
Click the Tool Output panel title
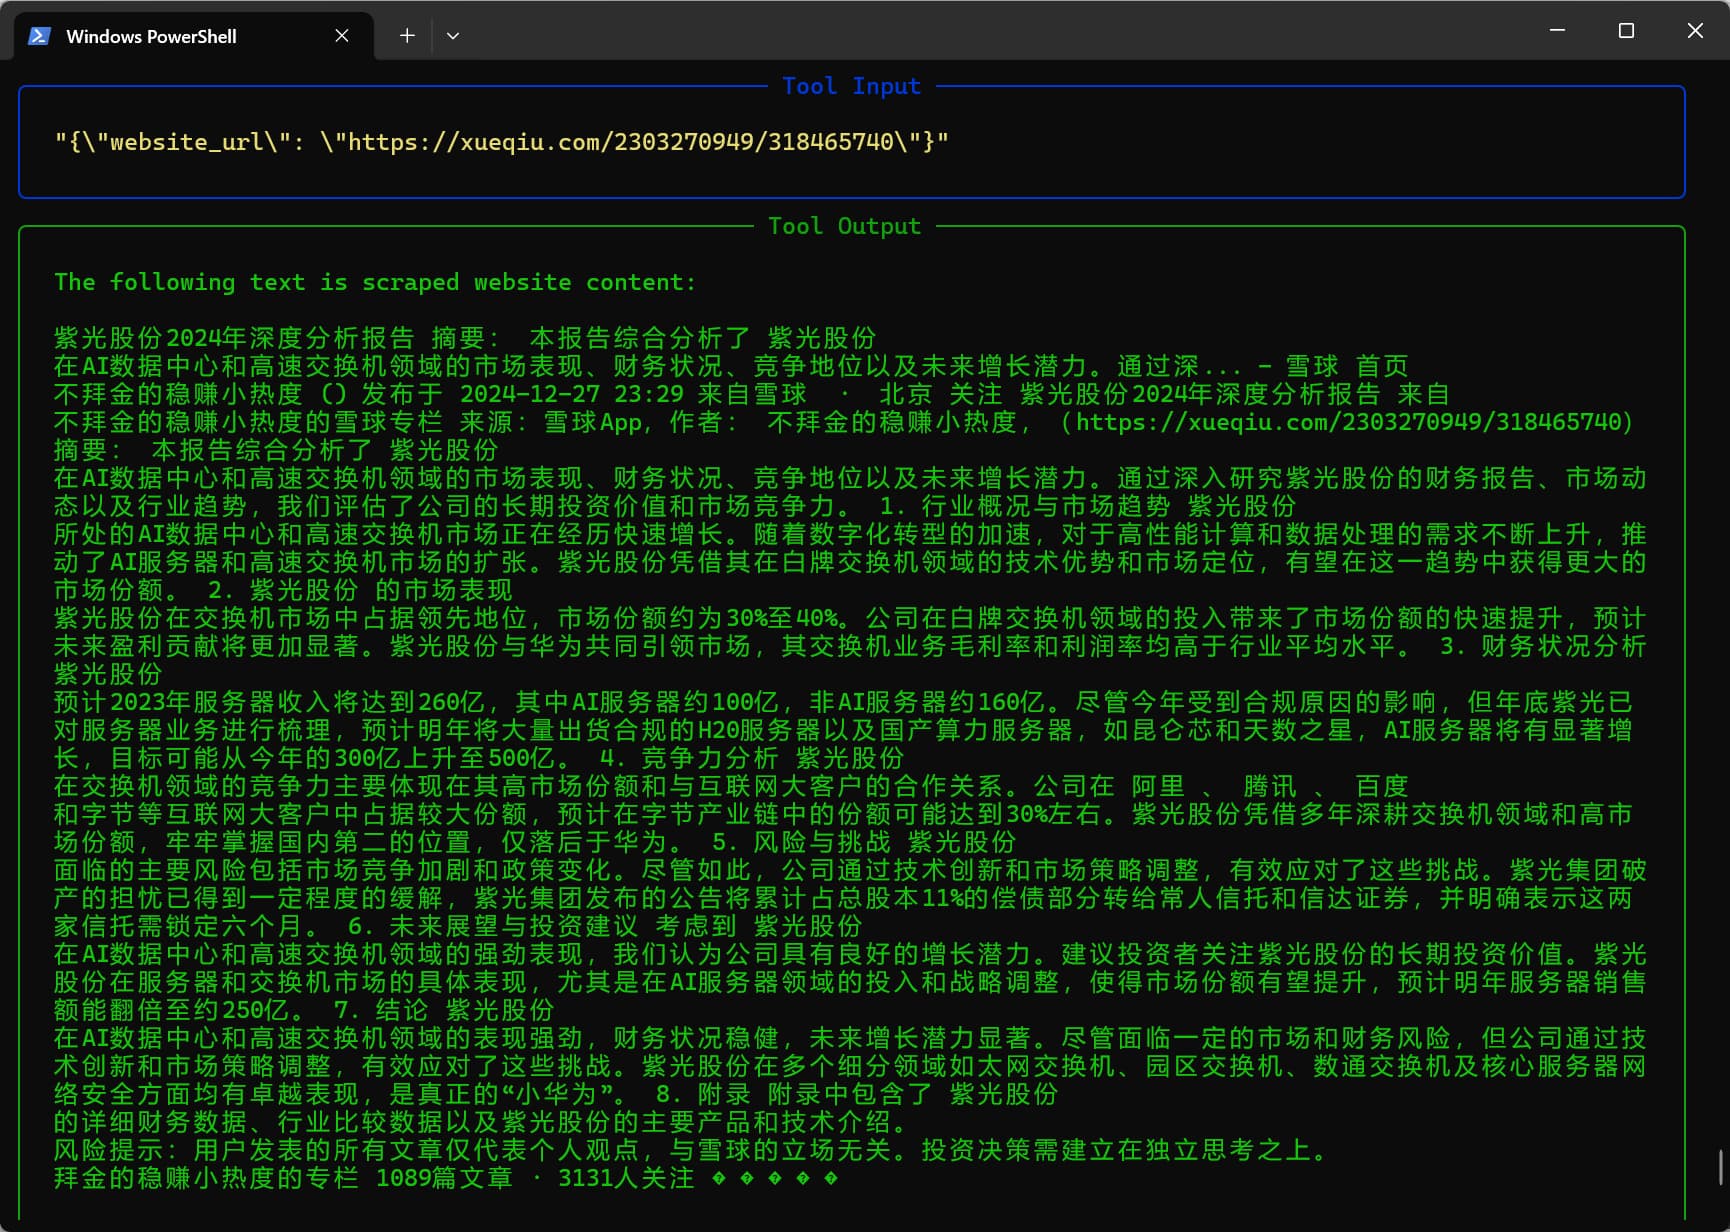point(844,226)
